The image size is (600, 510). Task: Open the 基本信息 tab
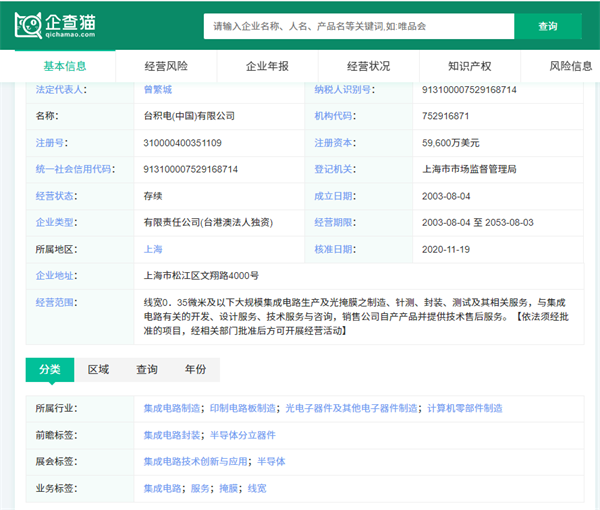point(65,66)
